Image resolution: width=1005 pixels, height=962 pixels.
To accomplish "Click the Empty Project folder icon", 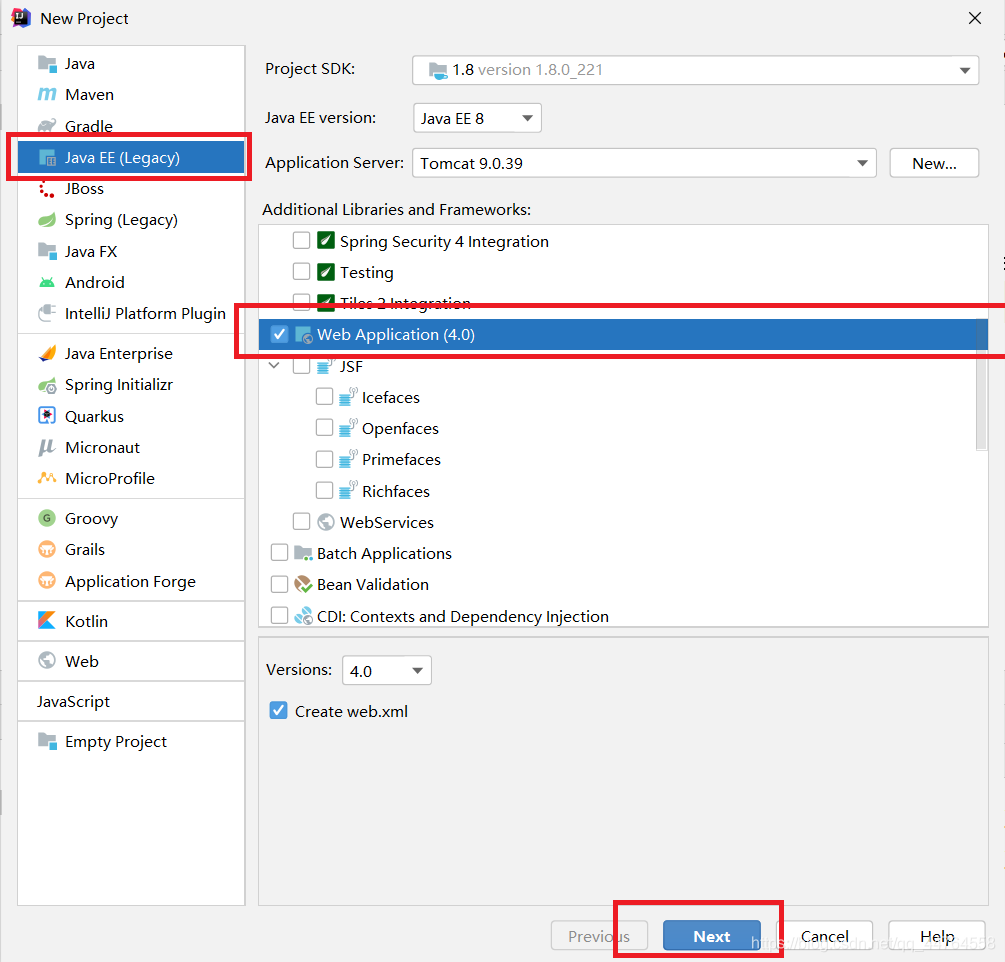I will (47, 741).
